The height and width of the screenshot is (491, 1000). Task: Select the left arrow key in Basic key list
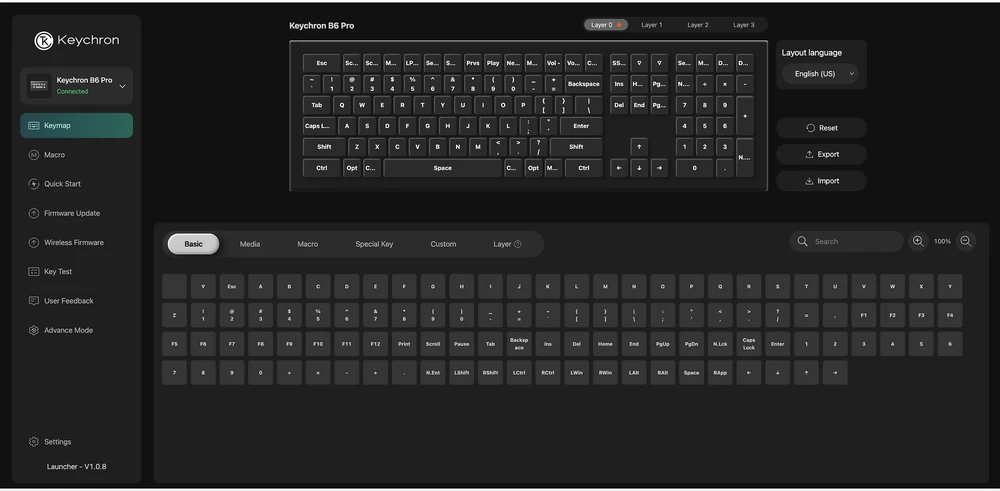pyautogui.click(x=749, y=372)
